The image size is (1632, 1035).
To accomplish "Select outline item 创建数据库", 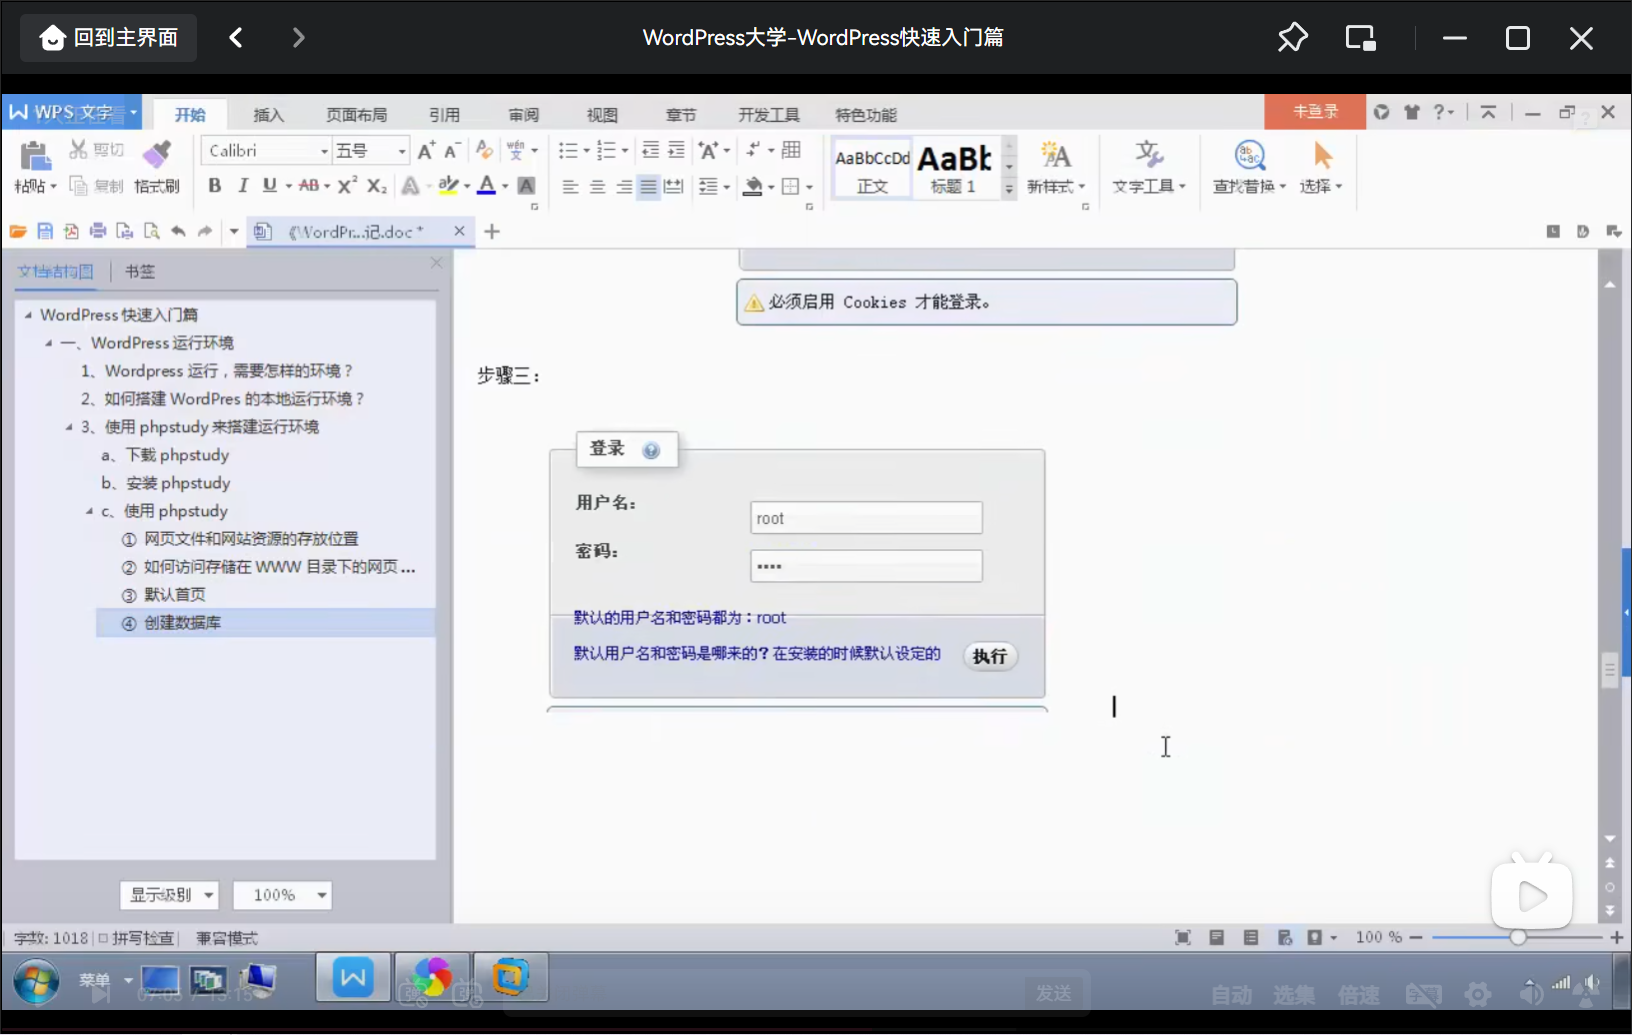I will [266, 623].
